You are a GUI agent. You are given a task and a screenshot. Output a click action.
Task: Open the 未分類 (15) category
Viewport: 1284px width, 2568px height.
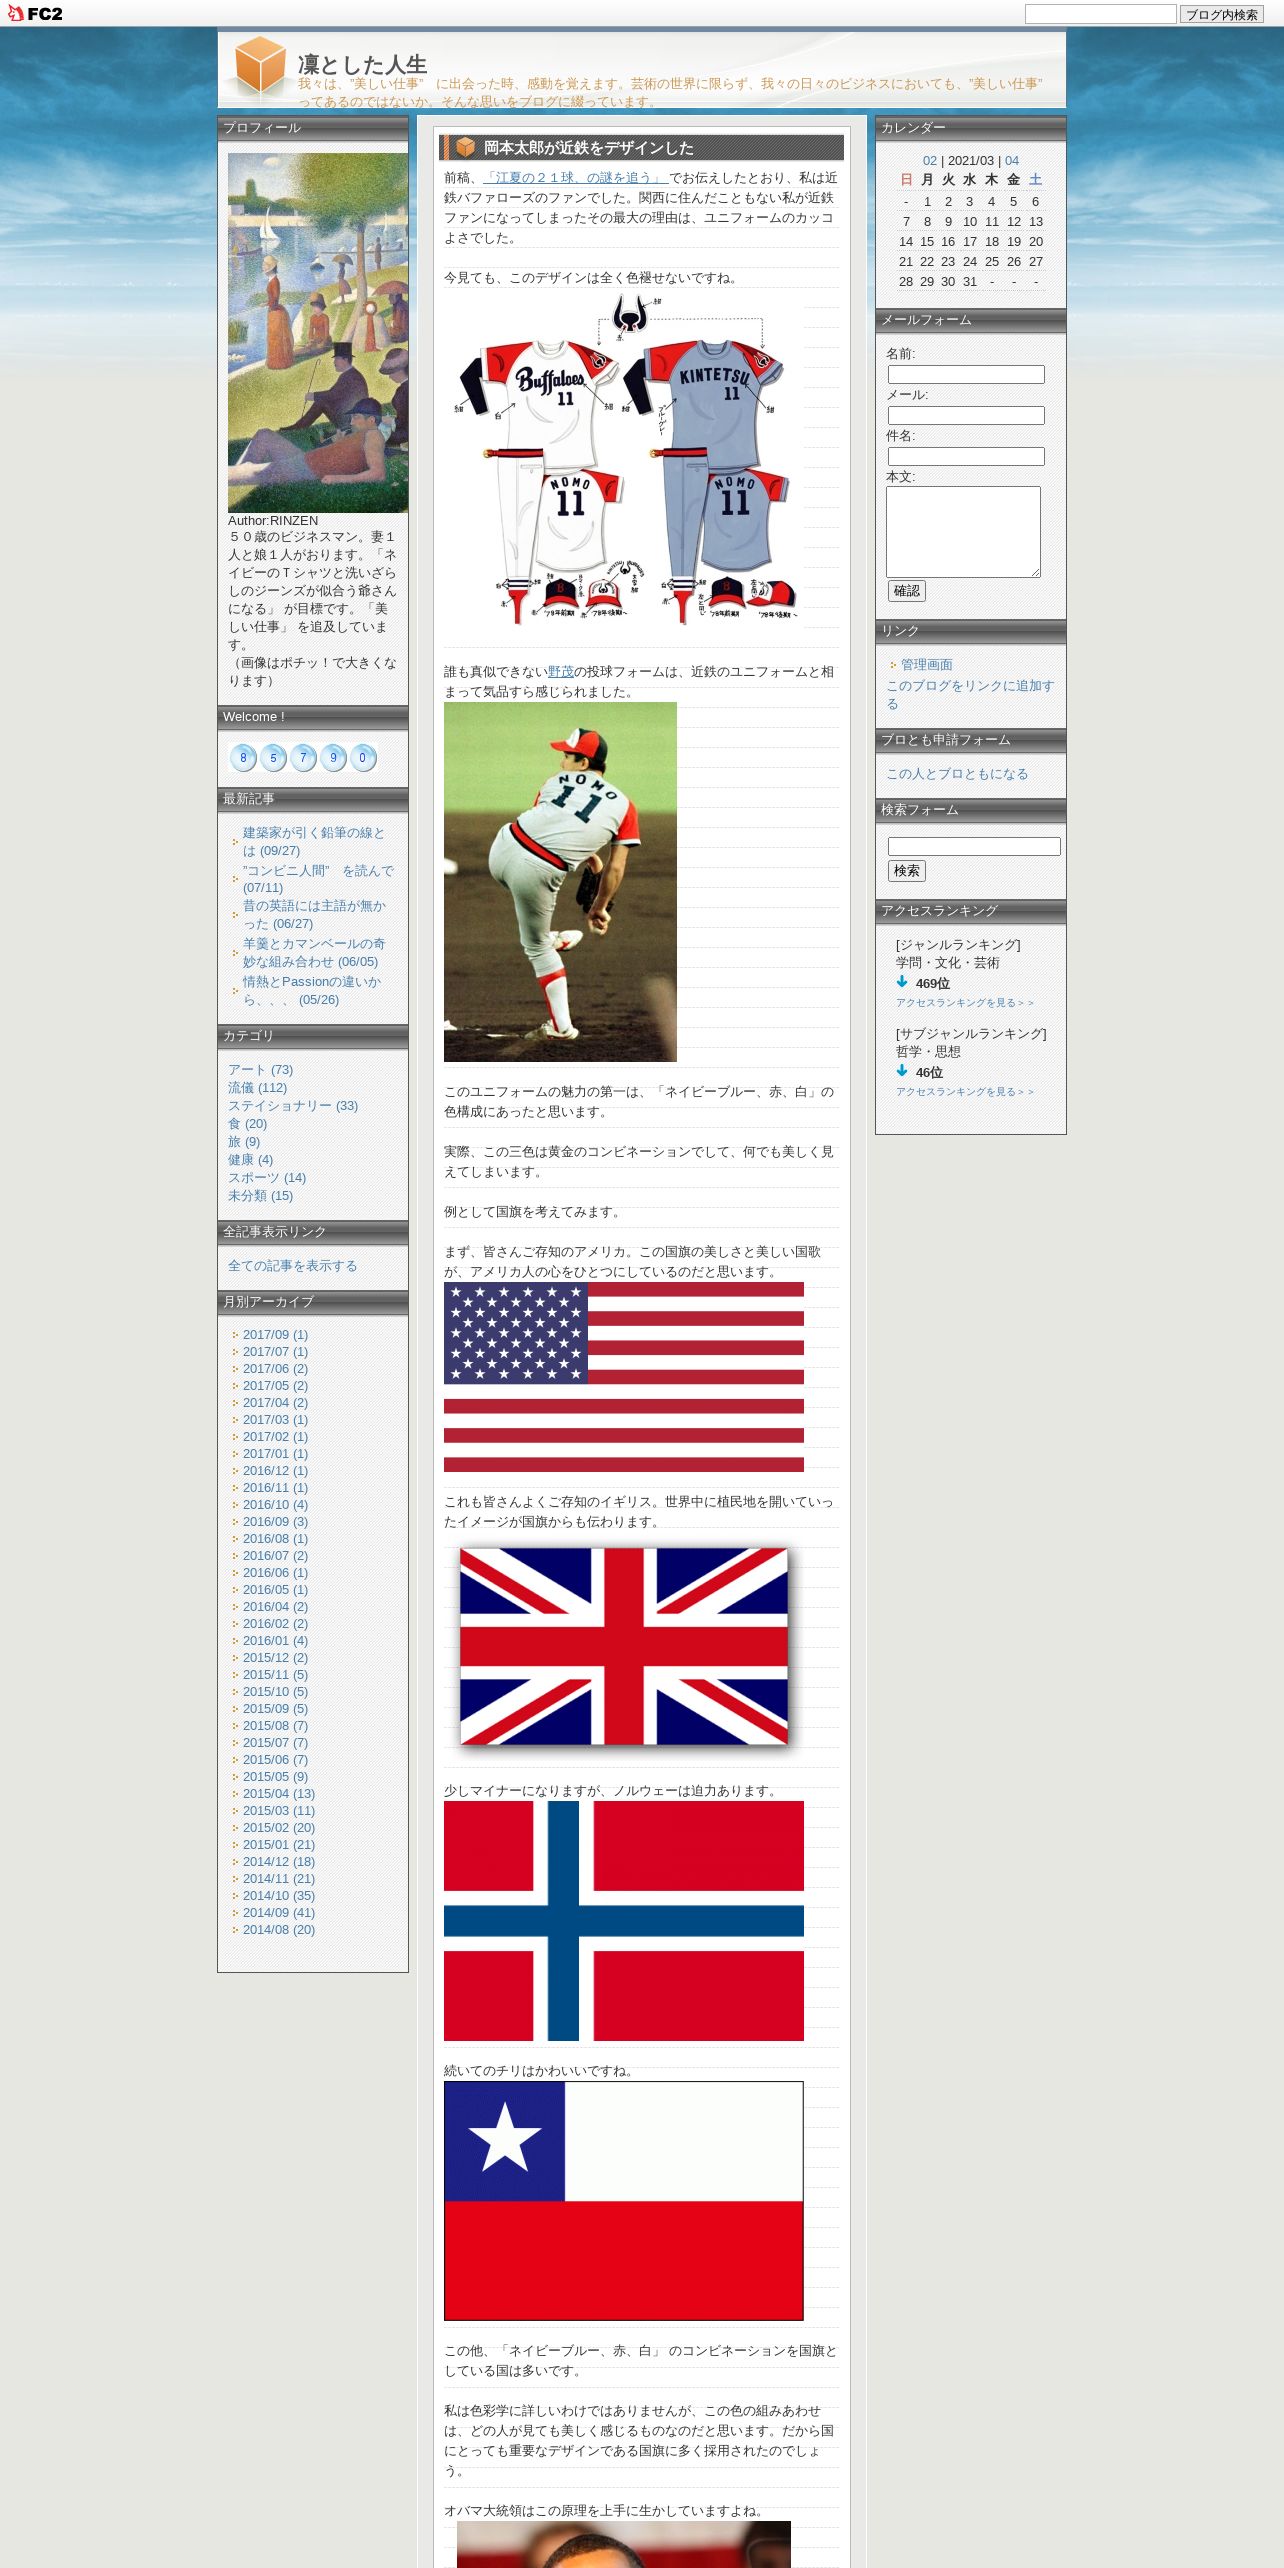[260, 1196]
